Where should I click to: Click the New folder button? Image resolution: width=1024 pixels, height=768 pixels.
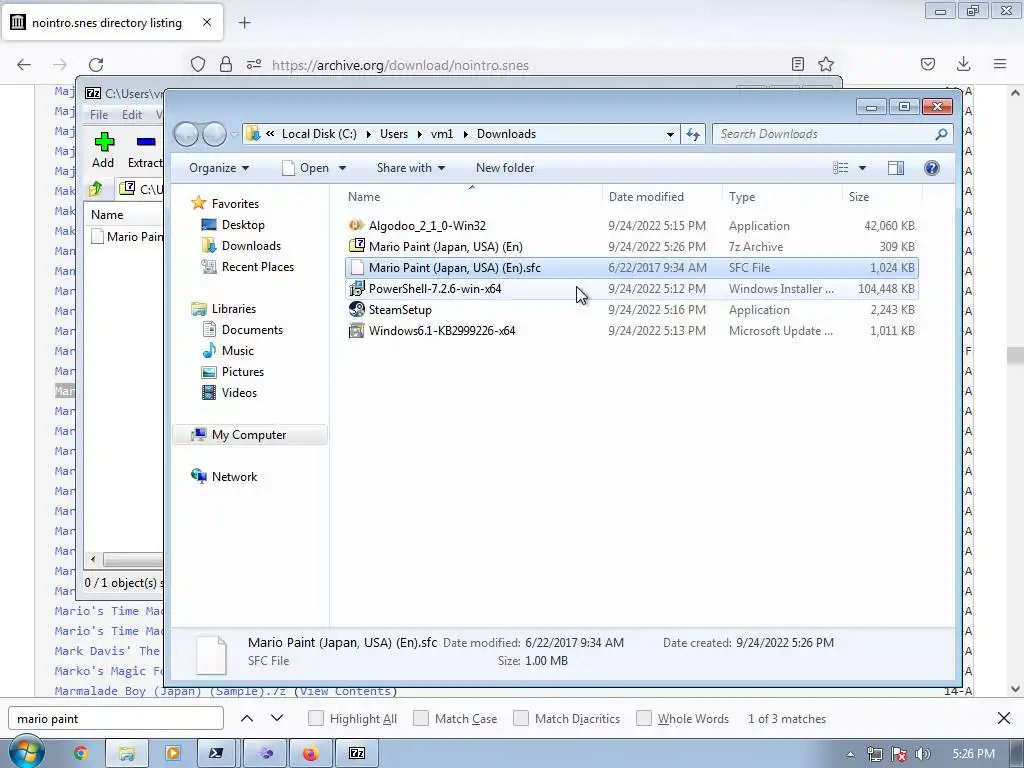(x=505, y=168)
